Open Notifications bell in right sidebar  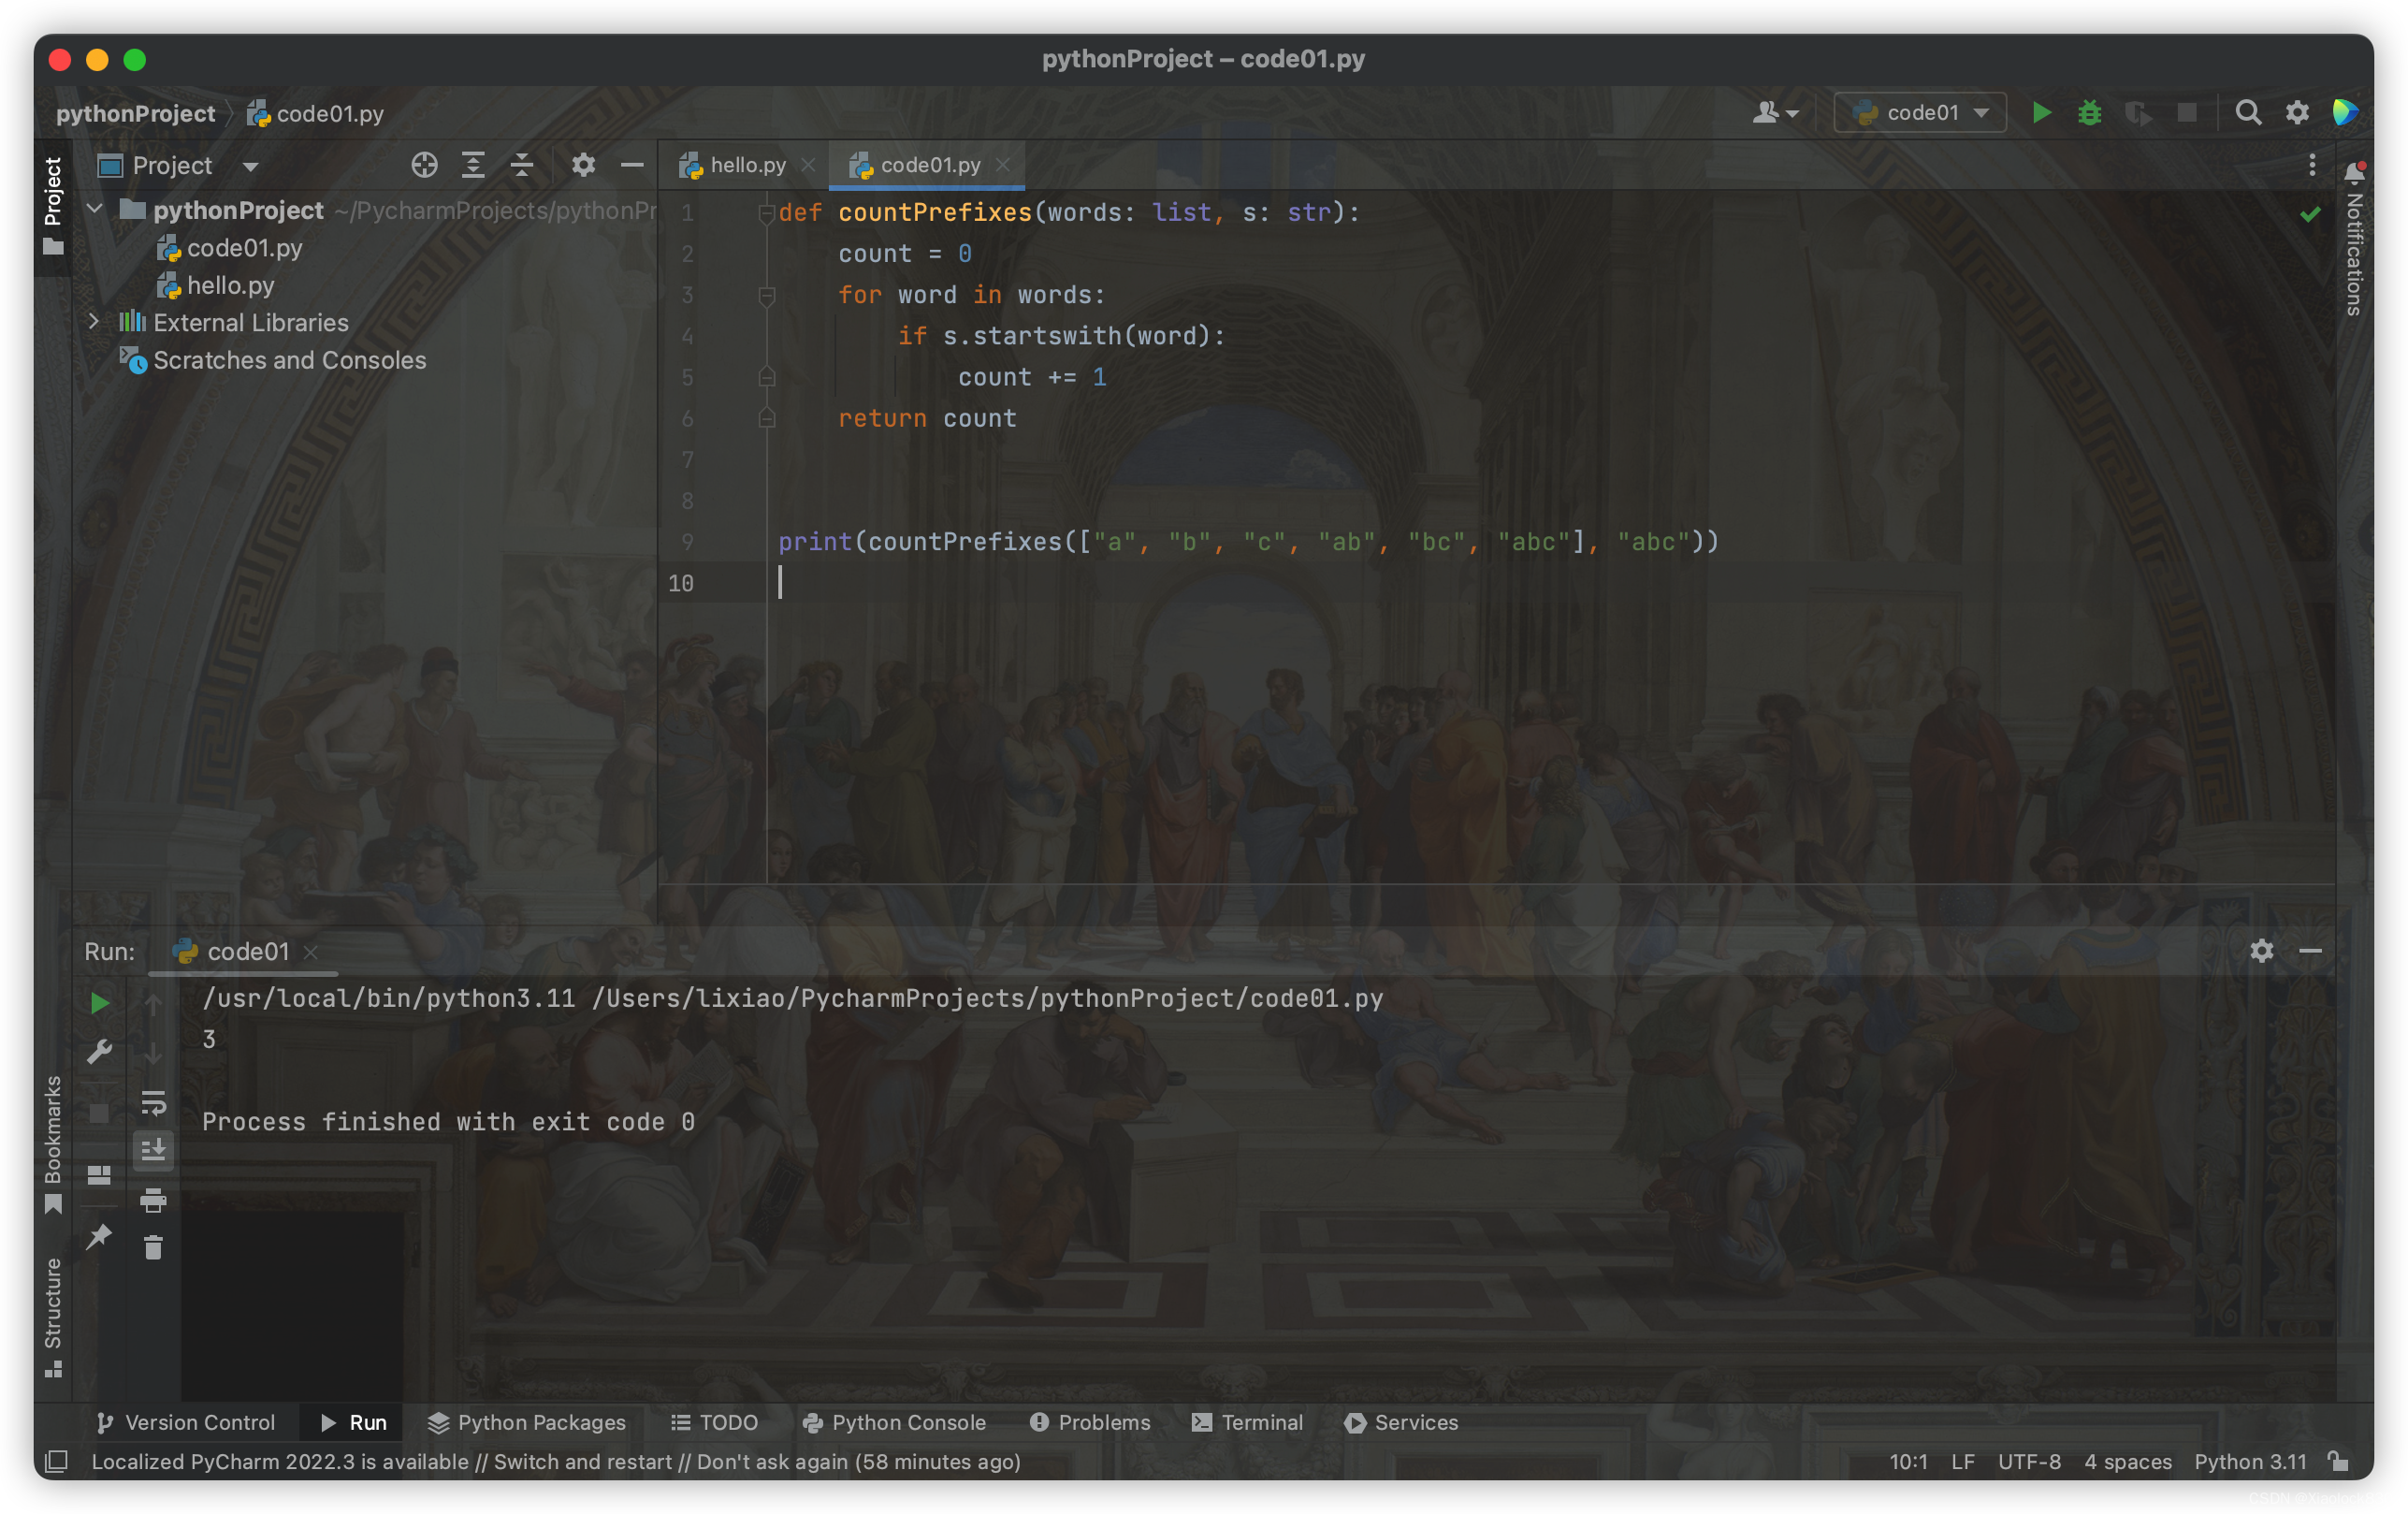tap(2354, 172)
